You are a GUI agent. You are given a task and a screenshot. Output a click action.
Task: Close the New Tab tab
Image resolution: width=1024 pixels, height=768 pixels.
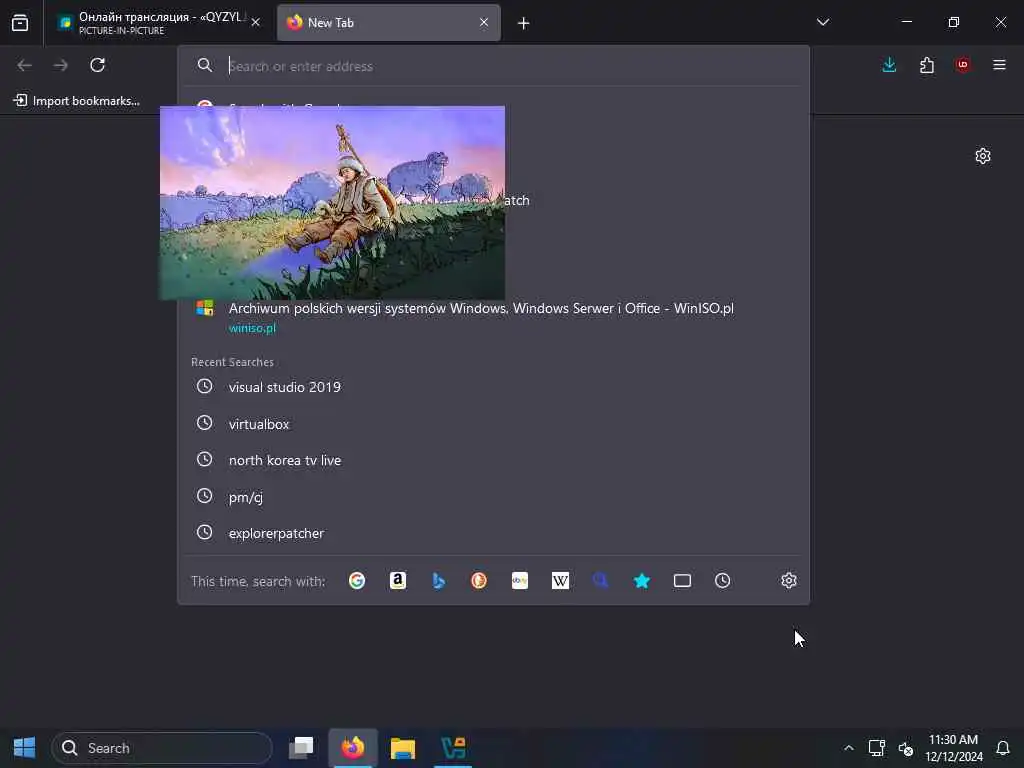[484, 23]
